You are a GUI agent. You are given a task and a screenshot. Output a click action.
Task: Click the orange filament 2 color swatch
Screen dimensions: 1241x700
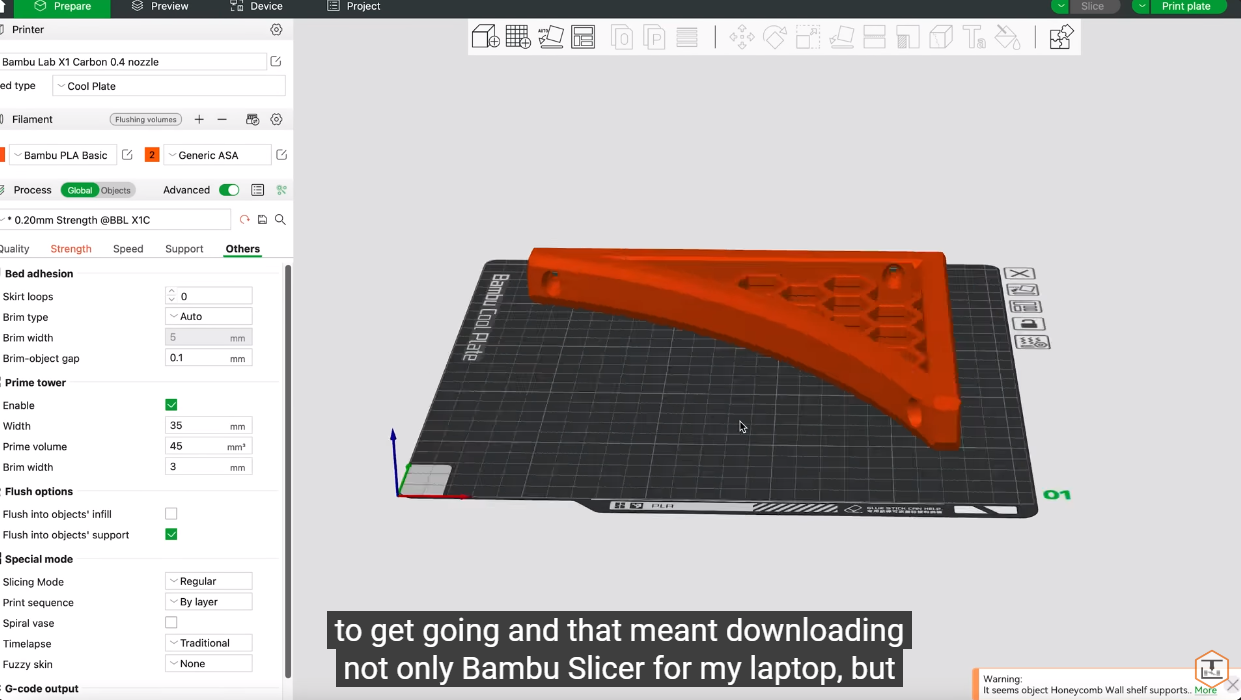pyautogui.click(x=152, y=155)
